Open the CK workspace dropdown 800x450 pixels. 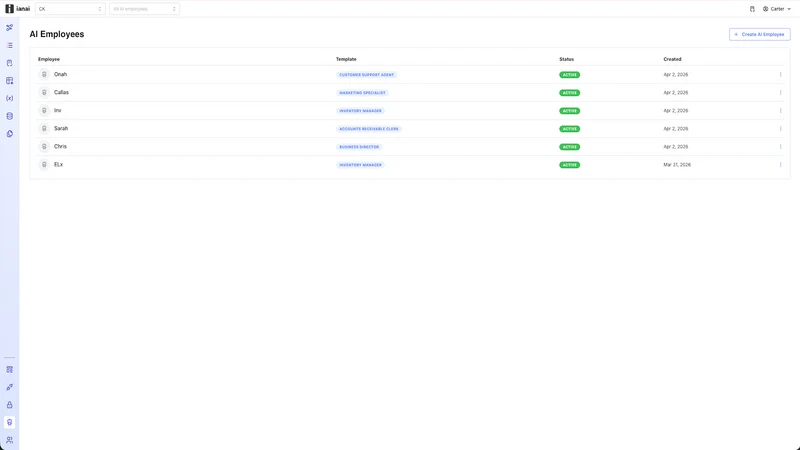point(70,9)
